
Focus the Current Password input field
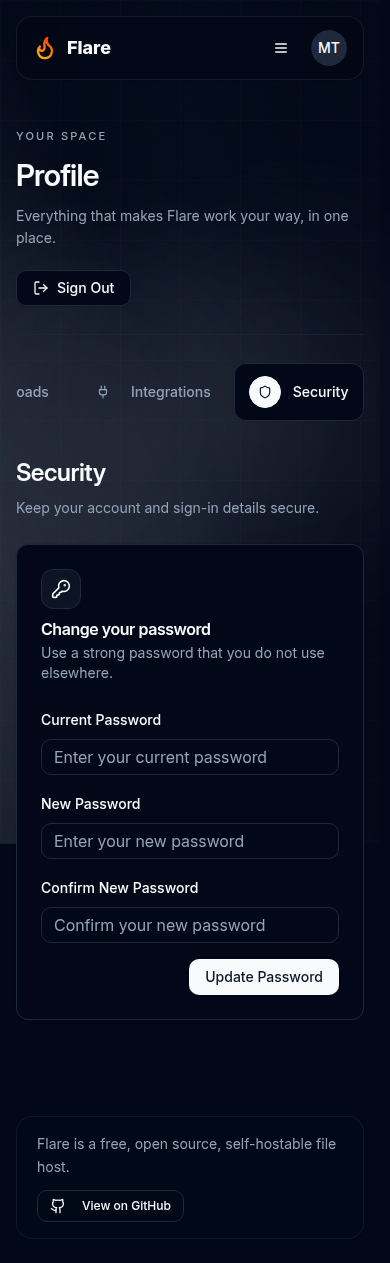pyautogui.click(x=190, y=757)
